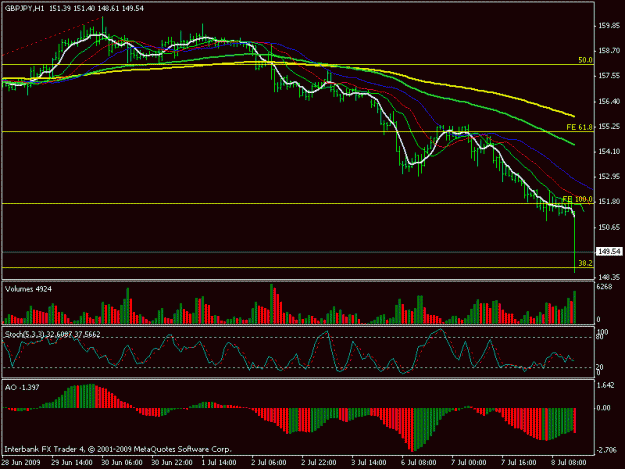Select the 50.0 Fibonacci level label
The height and width of the screenshot is (469, 625).
(585, 60)
